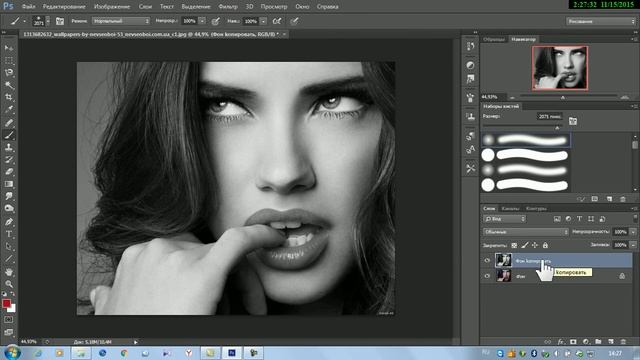Select the Brush tool in the toolbox

pos(9,135)
